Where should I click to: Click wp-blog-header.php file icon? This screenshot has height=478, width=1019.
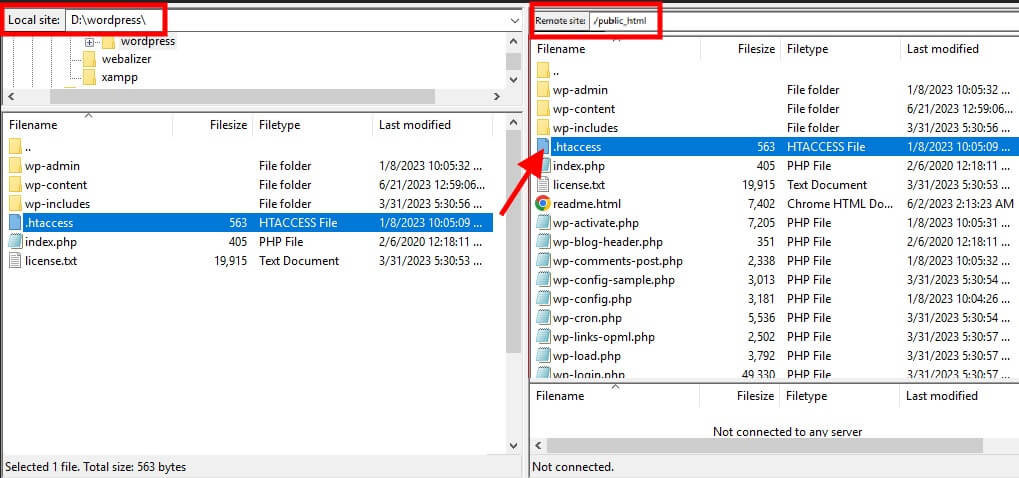[x=543, y=242]
